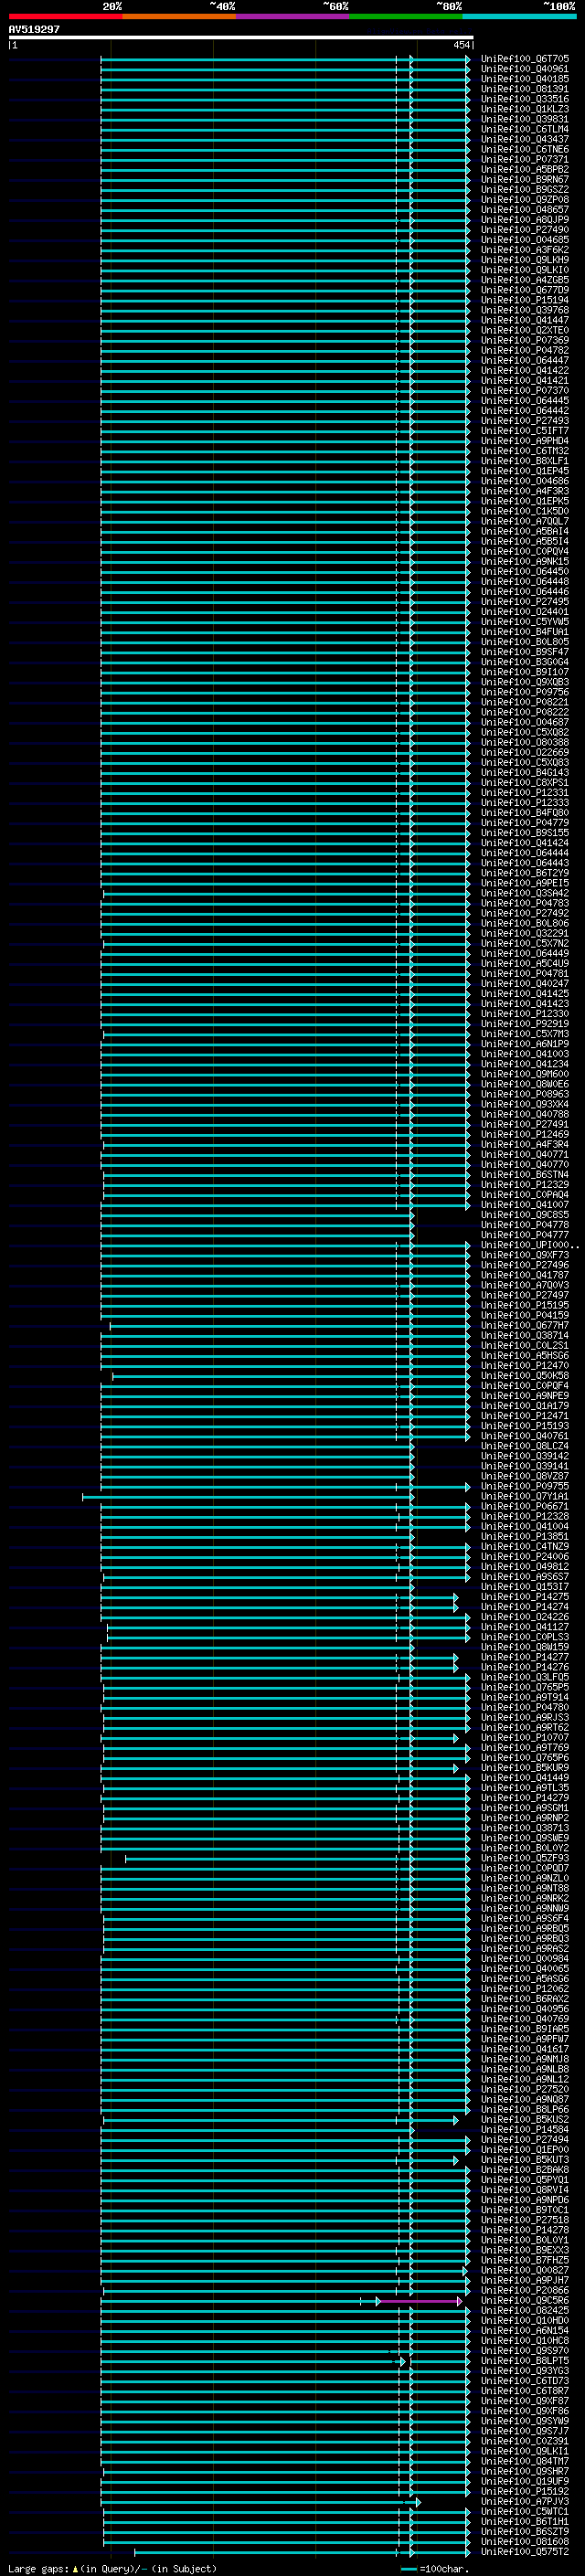
Task: Select hit UniRef100_Q39142
Action: pyautogui.click(x=525, y=1456)
